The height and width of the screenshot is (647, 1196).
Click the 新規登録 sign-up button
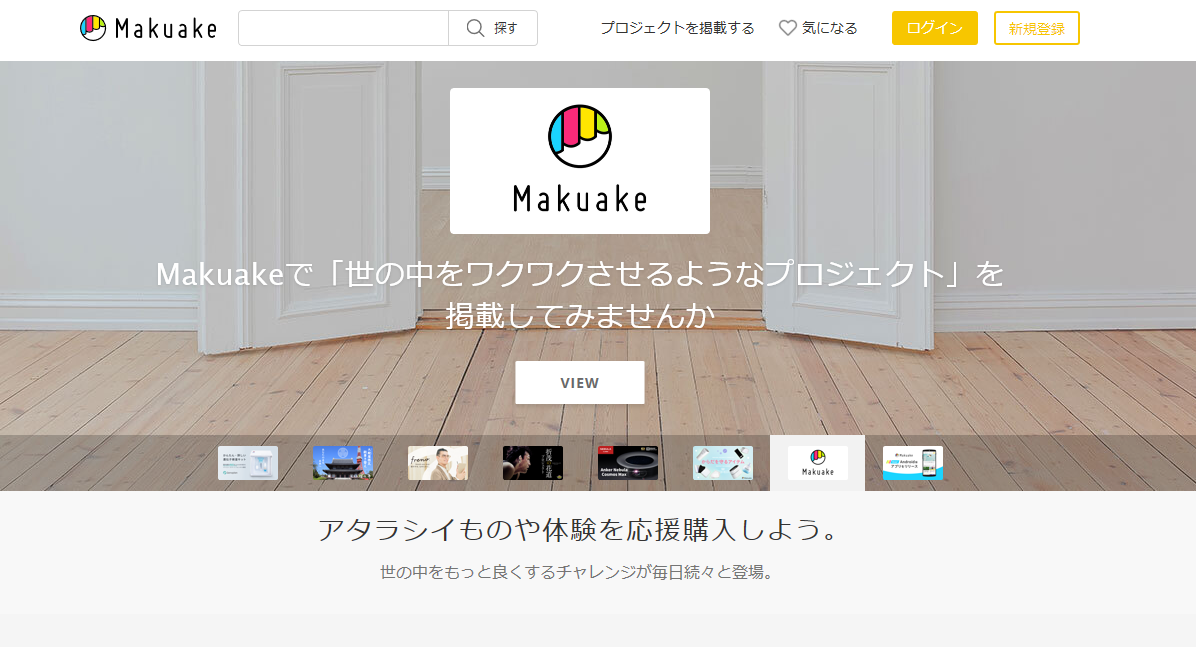pos(1037,28)
